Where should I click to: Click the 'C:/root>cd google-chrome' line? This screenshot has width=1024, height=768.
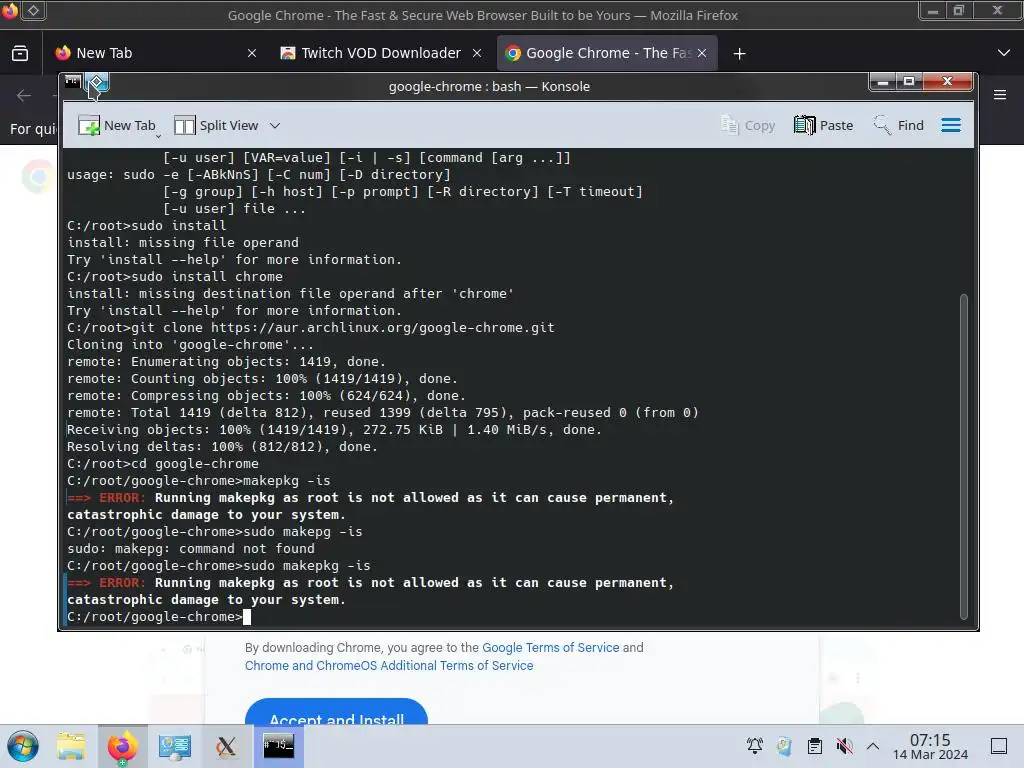pyautogui.click(x=163, y=464)
